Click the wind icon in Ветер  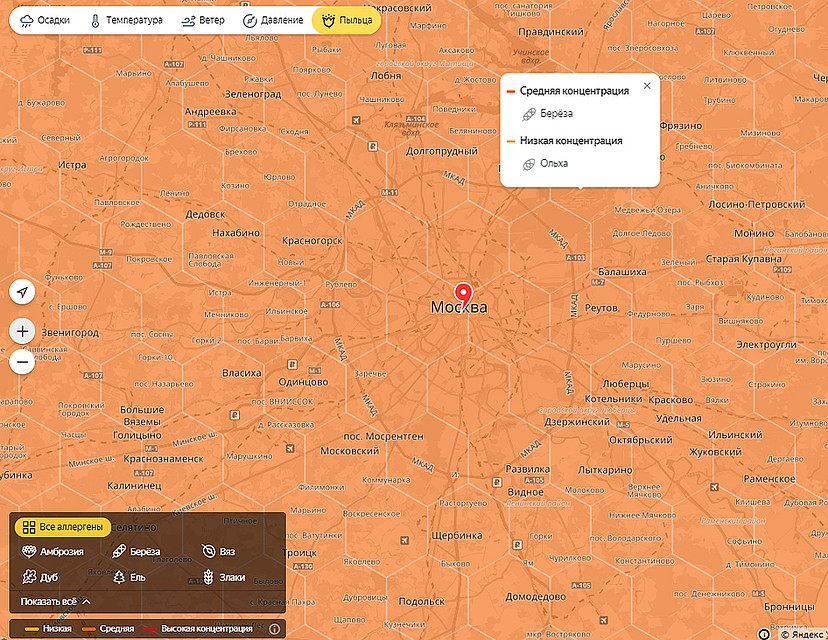(x=188, y=21)
